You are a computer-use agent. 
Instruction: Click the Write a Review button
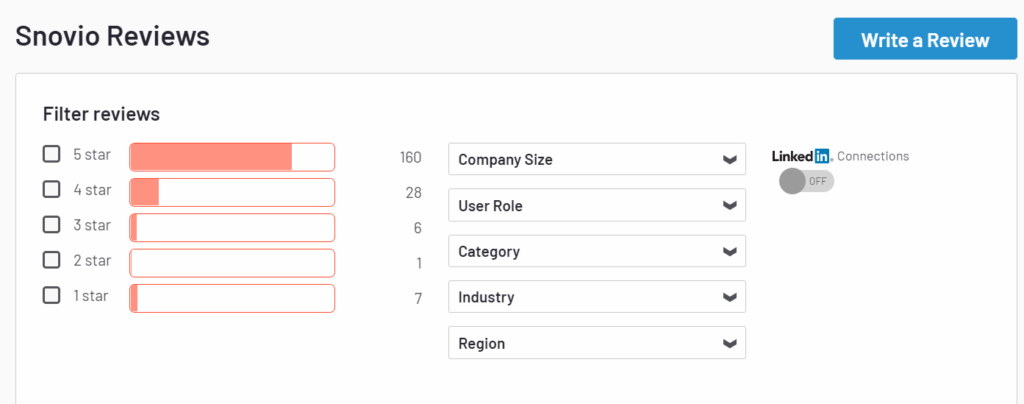coord(925,40)
